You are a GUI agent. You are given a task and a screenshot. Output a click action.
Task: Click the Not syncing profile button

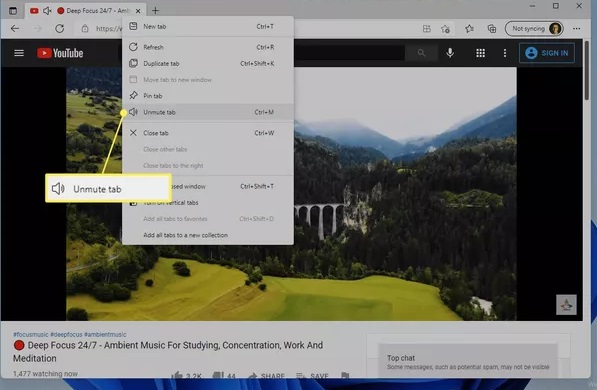pos(534,29)
